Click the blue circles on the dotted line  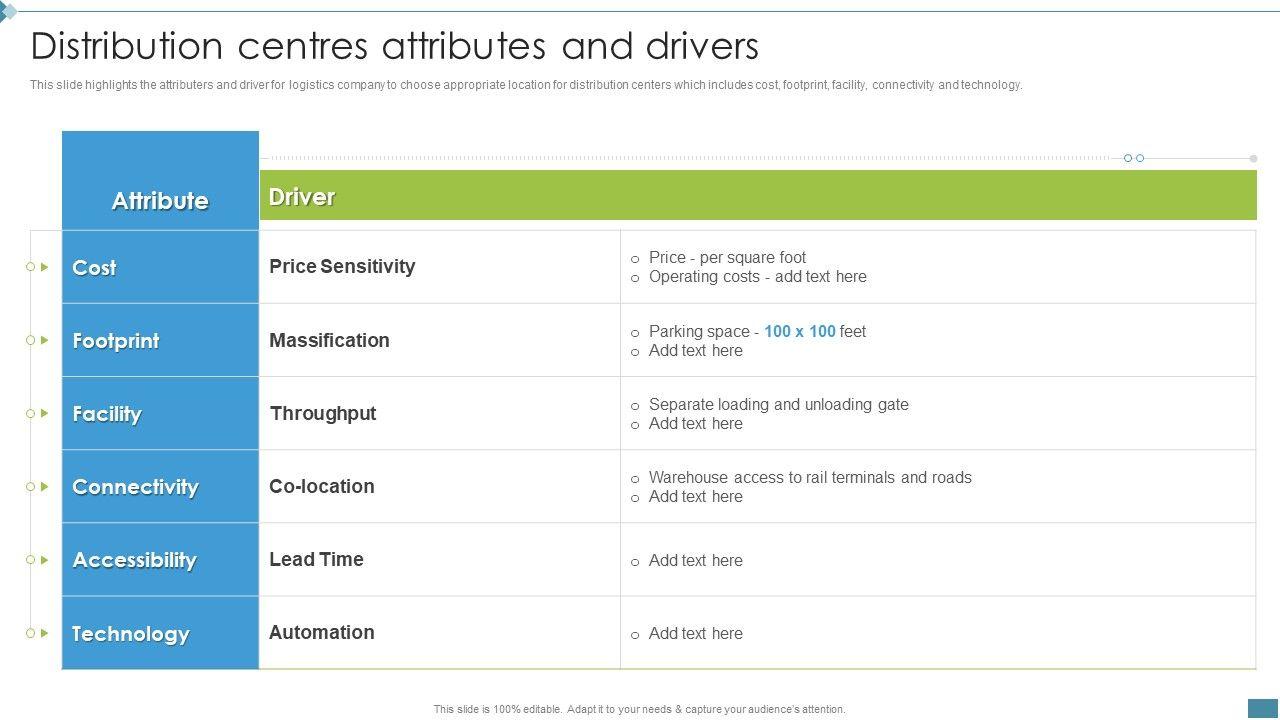click(x=1133, y=158)
